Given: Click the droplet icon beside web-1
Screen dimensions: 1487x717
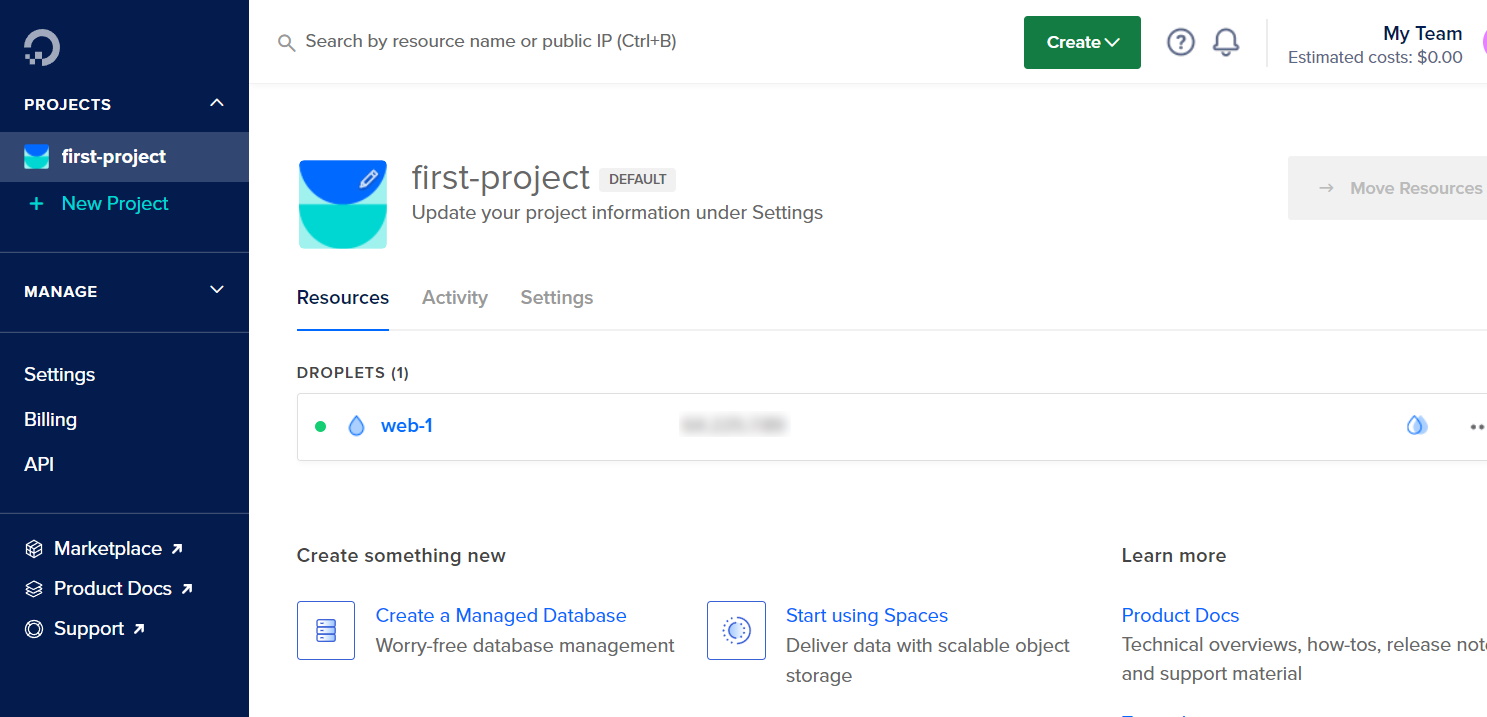Looking at the screenshot, I should pyautogui.click(x=356, y=426).
